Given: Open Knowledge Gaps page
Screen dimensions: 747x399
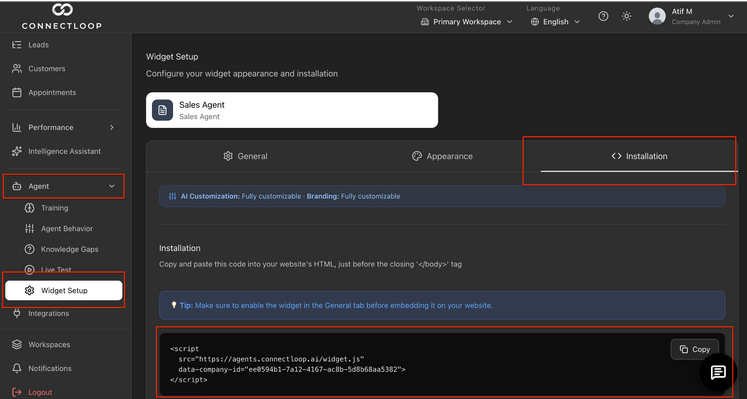Looking at the screenshot, I should click(x=70, y=249).
